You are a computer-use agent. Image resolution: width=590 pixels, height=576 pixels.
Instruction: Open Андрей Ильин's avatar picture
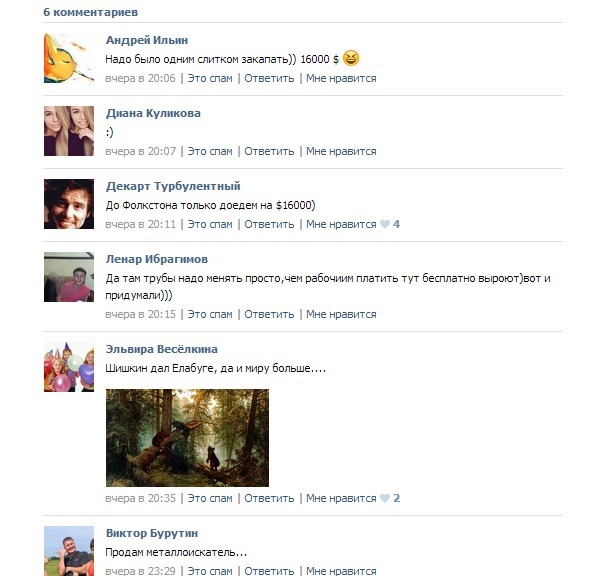click(x=69, y=58)
